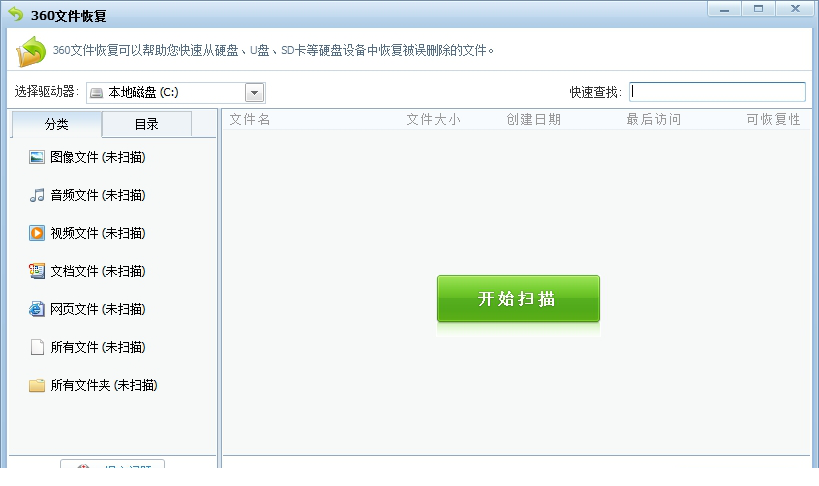Screen dimensions: 819x486
Task: Select 所有文件夹 (未扫描) category
Action: click(104, 386)
